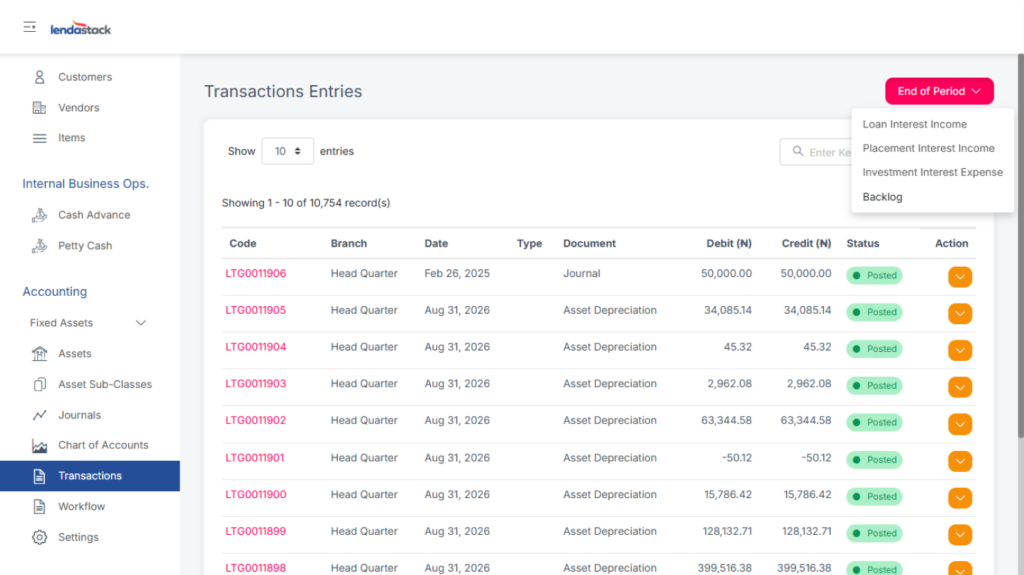Click the Vendors building icon
1024x575 pixels.
(40, 108)
